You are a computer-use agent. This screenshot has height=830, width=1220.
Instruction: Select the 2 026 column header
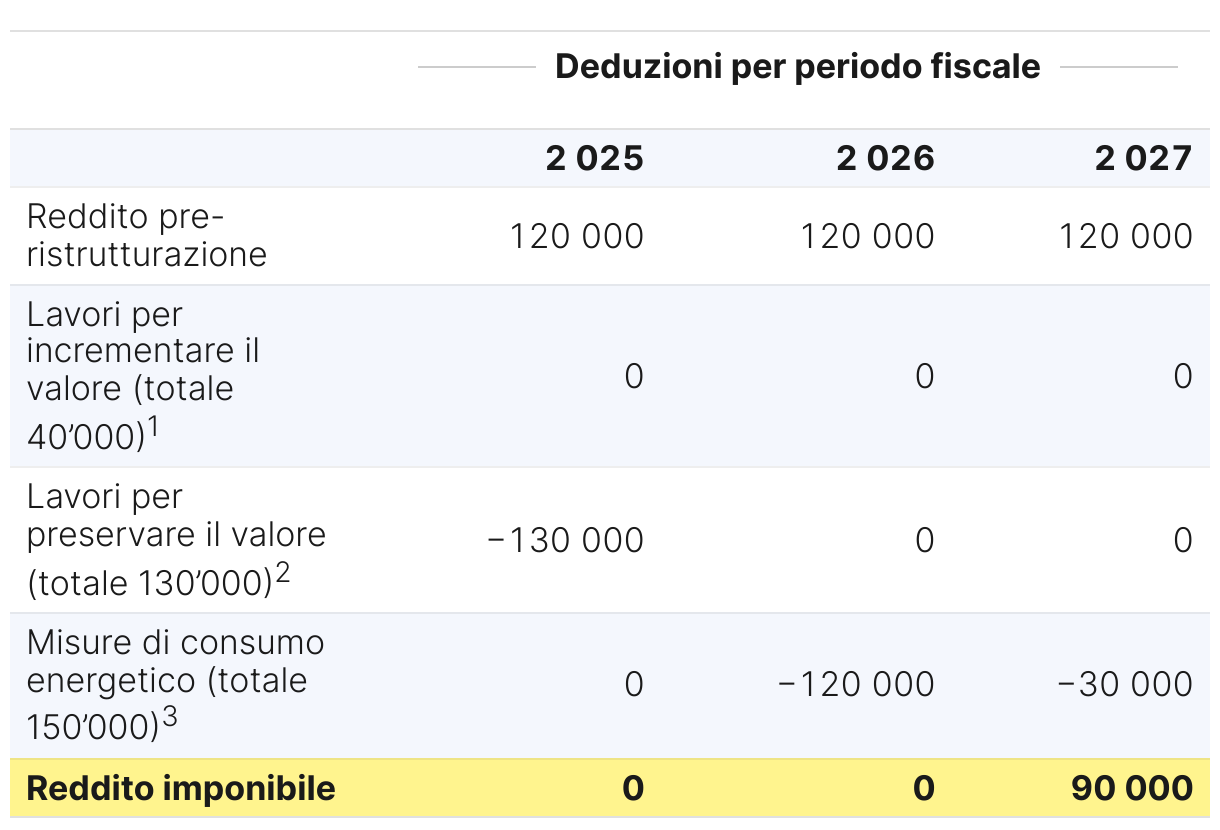[885, 158]
